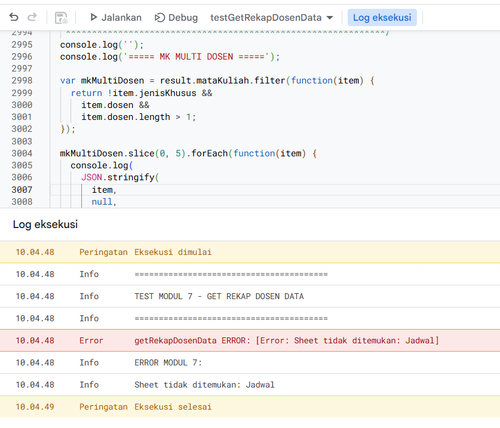Select the red getRekapDosenData ERROR log row
Screen dimensions: 500x428
click(250, 340)
